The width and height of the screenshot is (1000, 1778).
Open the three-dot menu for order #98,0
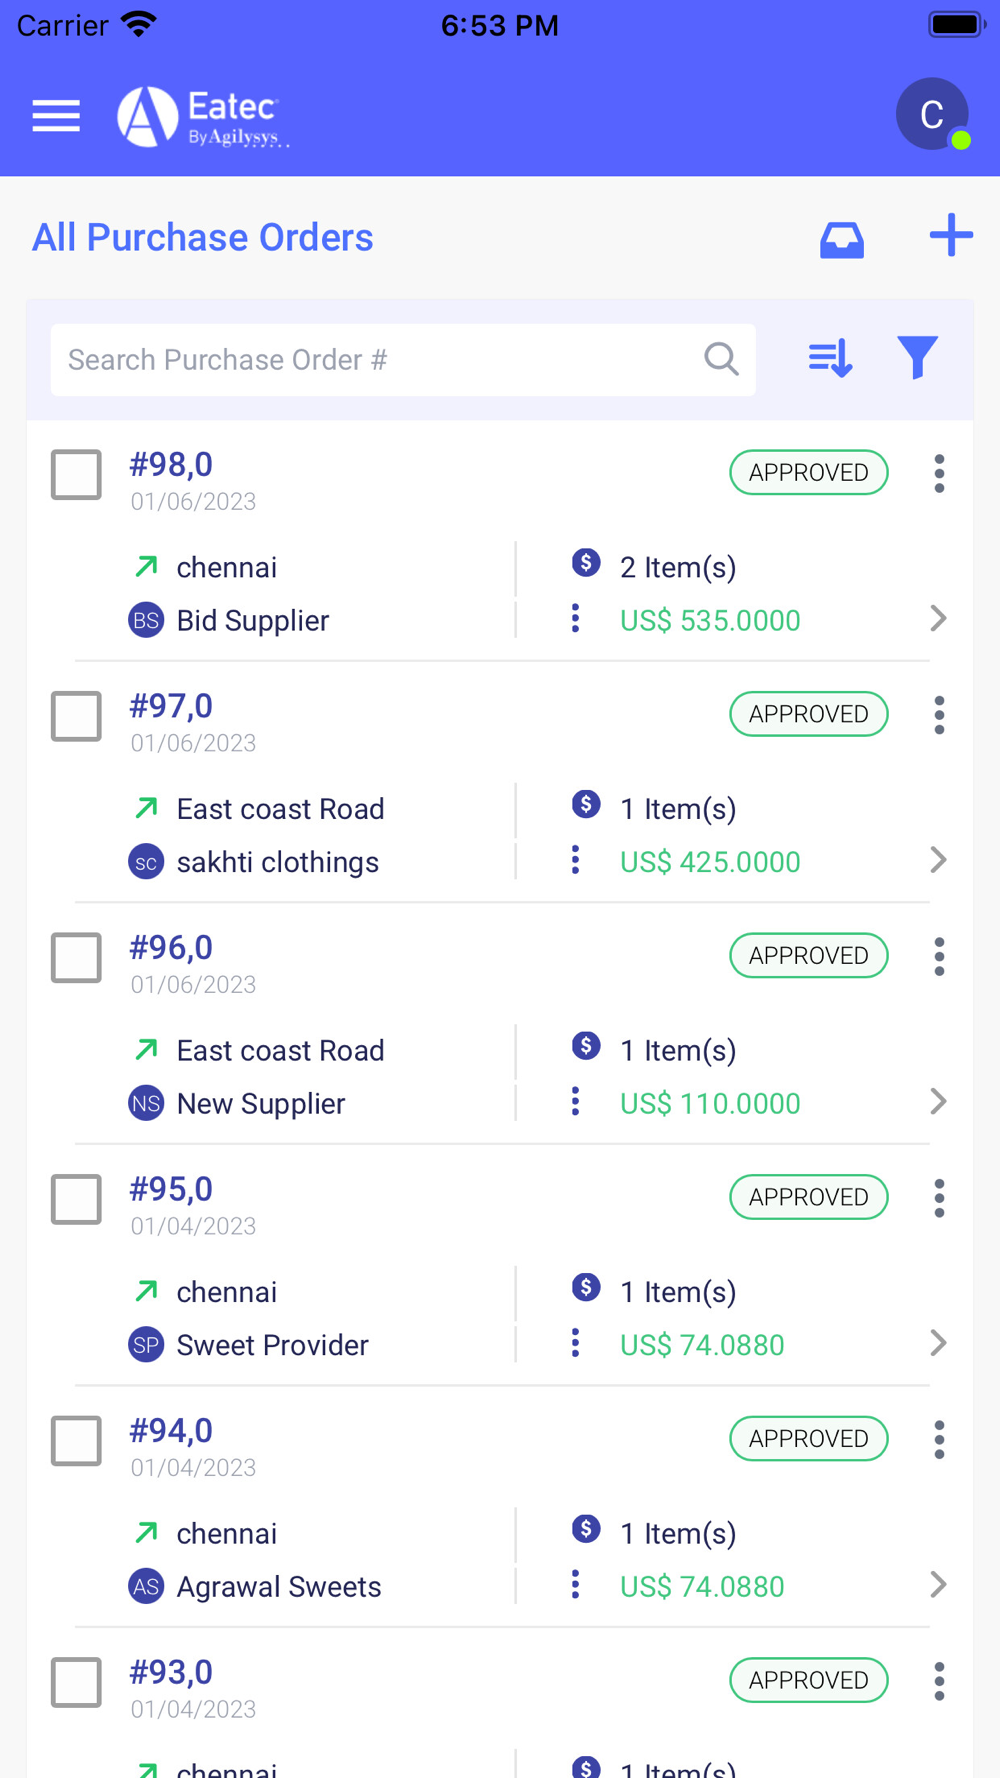pos(939,474)
